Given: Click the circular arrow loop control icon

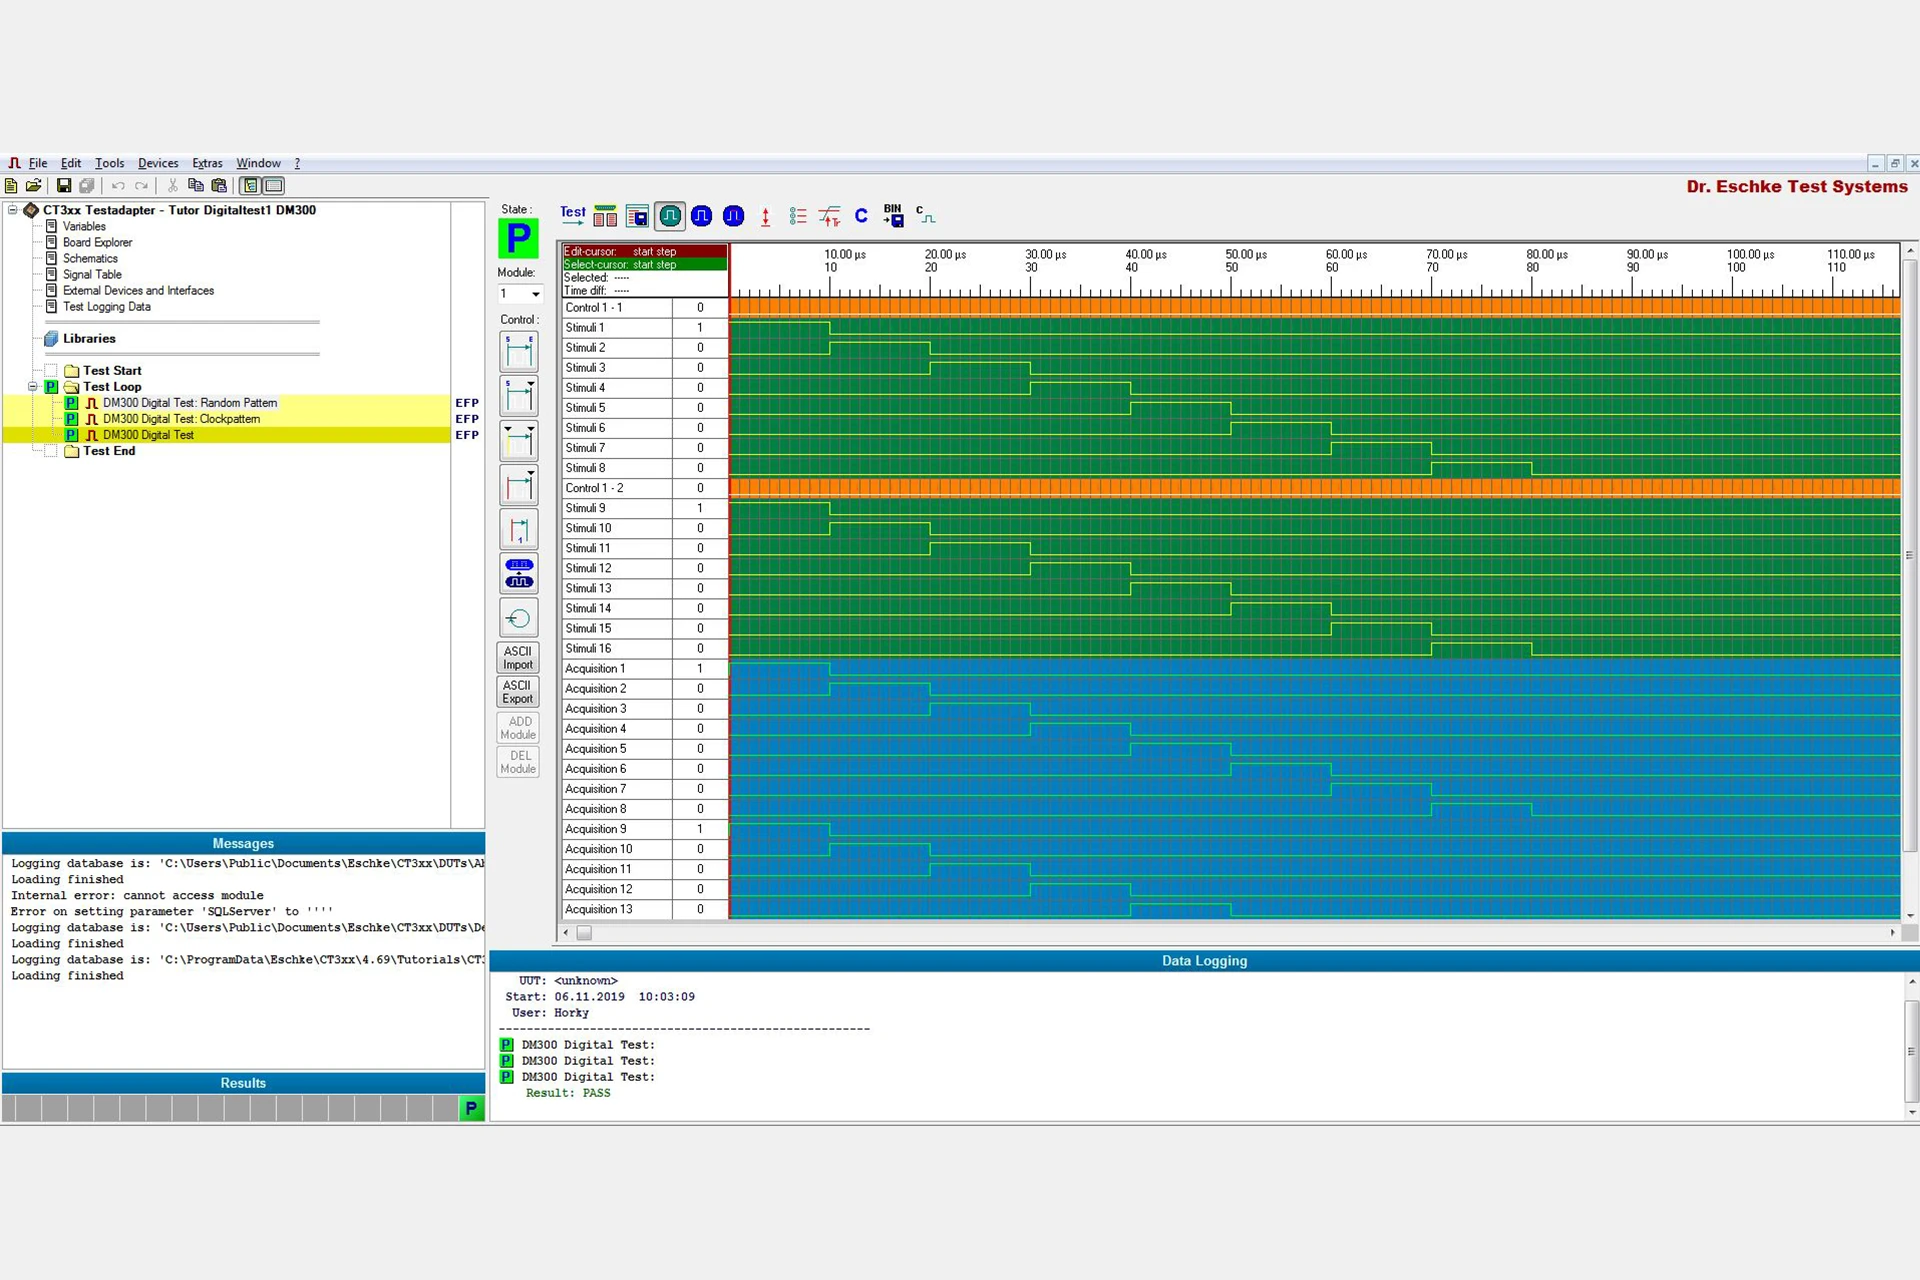Looking at the screenshot, I should tap(518, 619).
